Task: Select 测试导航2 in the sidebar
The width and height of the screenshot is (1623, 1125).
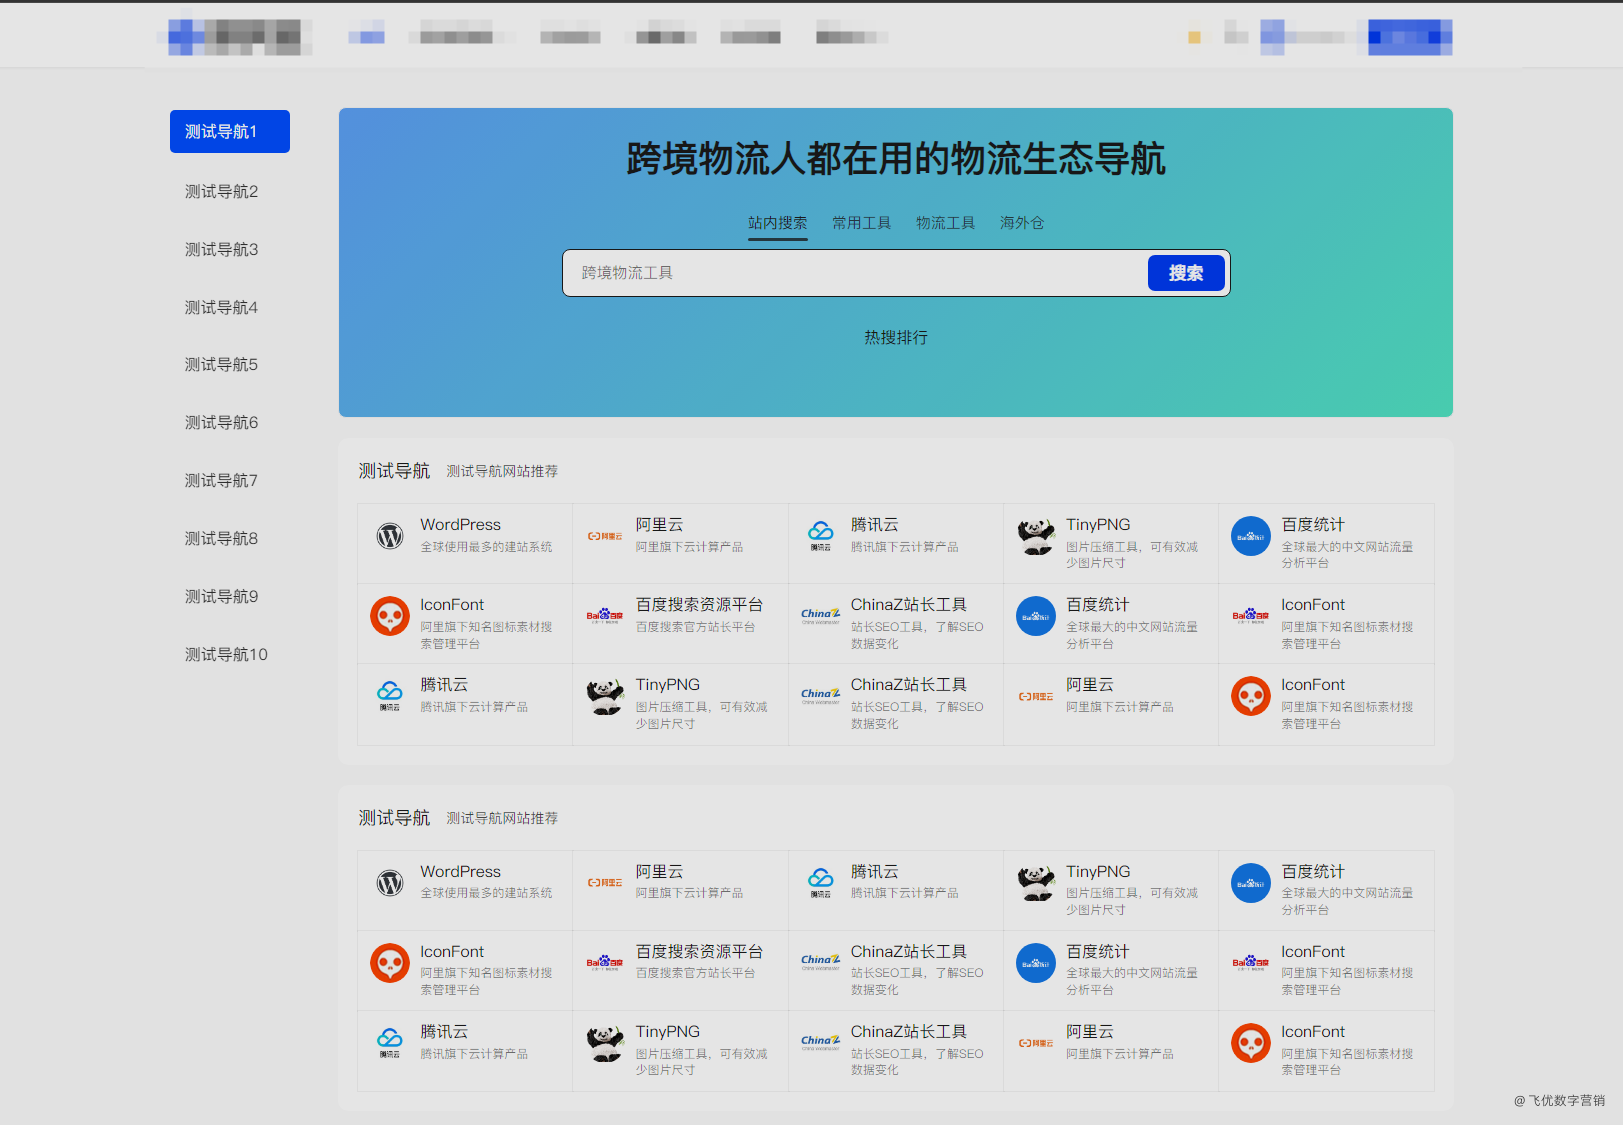Action: [222, 191]
